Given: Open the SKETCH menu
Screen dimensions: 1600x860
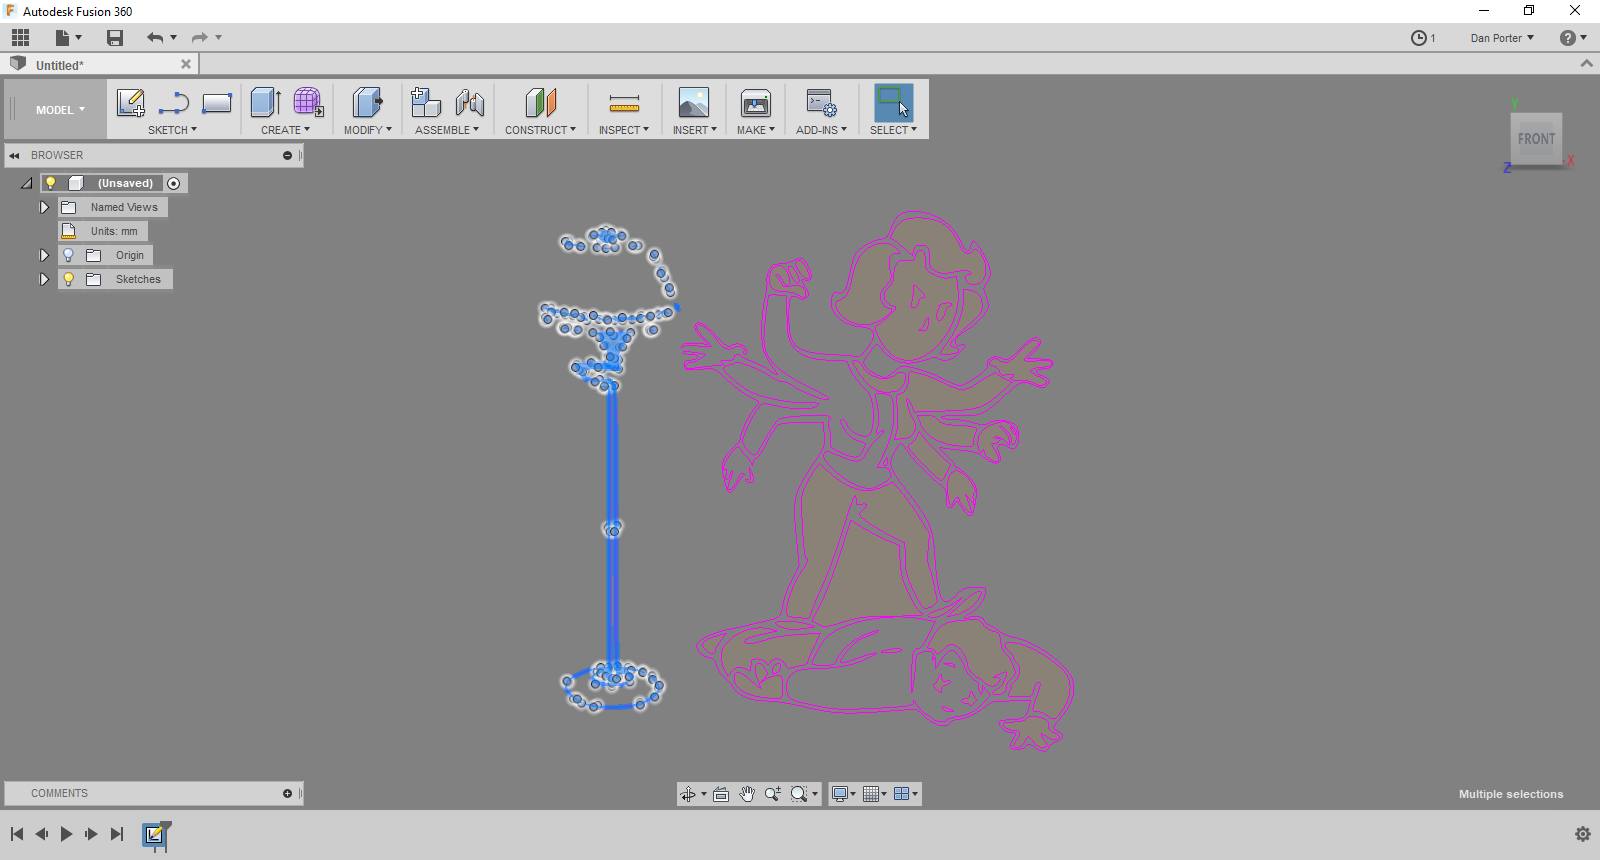Looking at the screenshot, I should 172,130.
